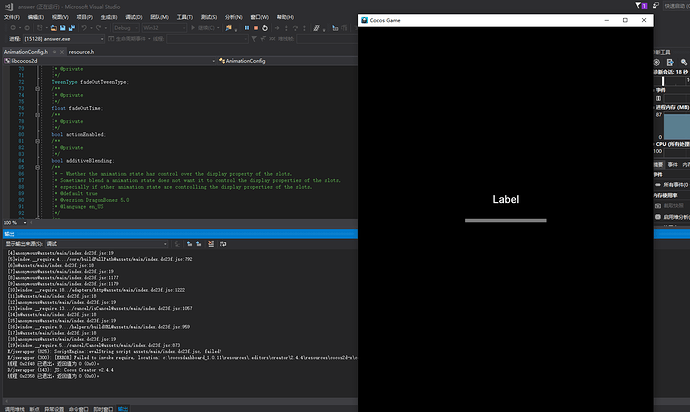Click the notifications flag icon
690x412 pixels.
[x=639, y=5]
